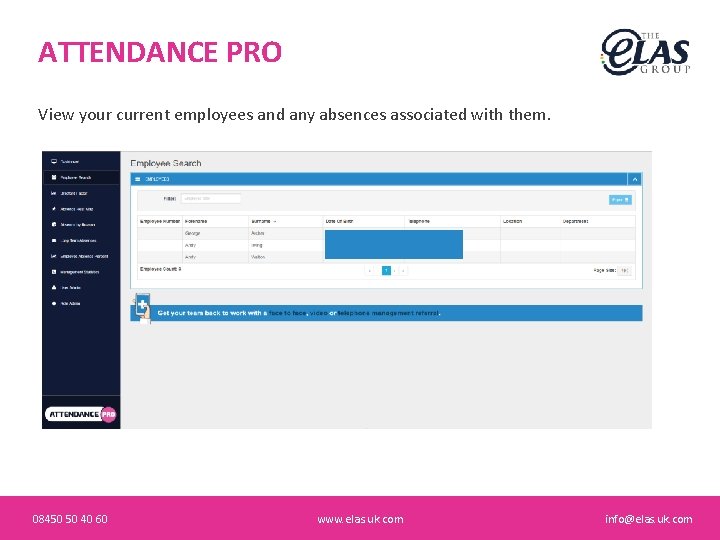
Task: Open Dashboard monitor icon in sidebar
Action: pyautogui.click(x=54, y=162)
